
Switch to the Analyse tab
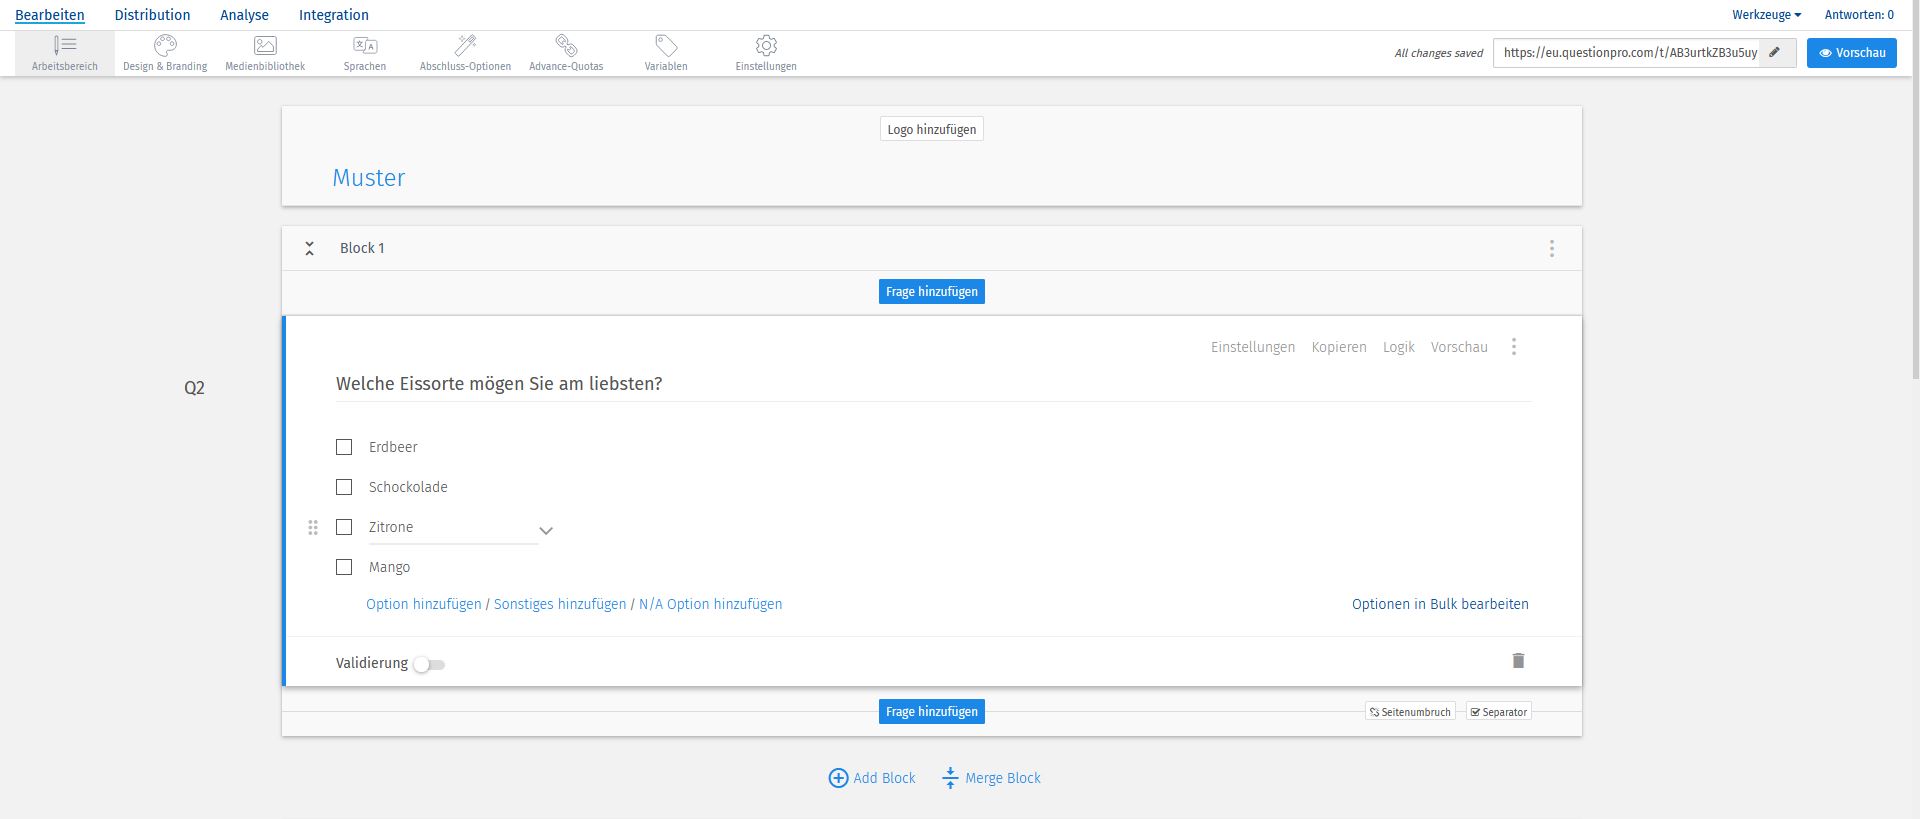(x=244, y=15)
